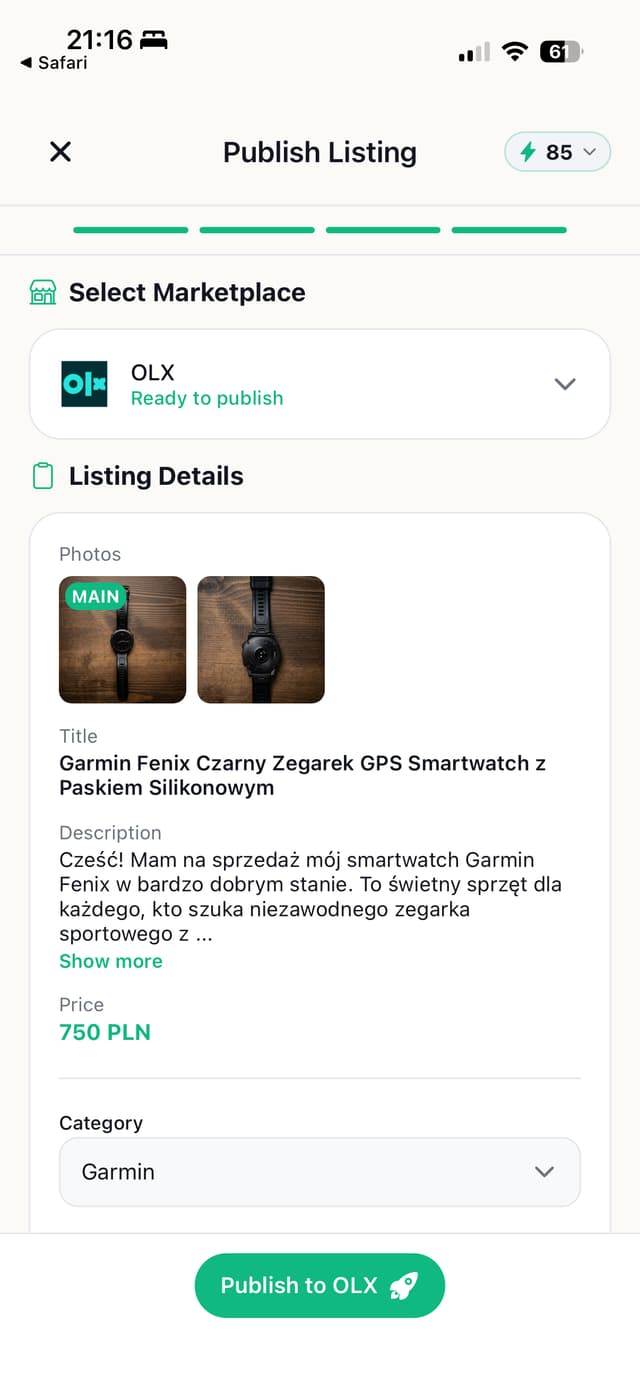Close the listing with the X button
The height and width of the screenshot is (1391, 640).
click(60, 152)
